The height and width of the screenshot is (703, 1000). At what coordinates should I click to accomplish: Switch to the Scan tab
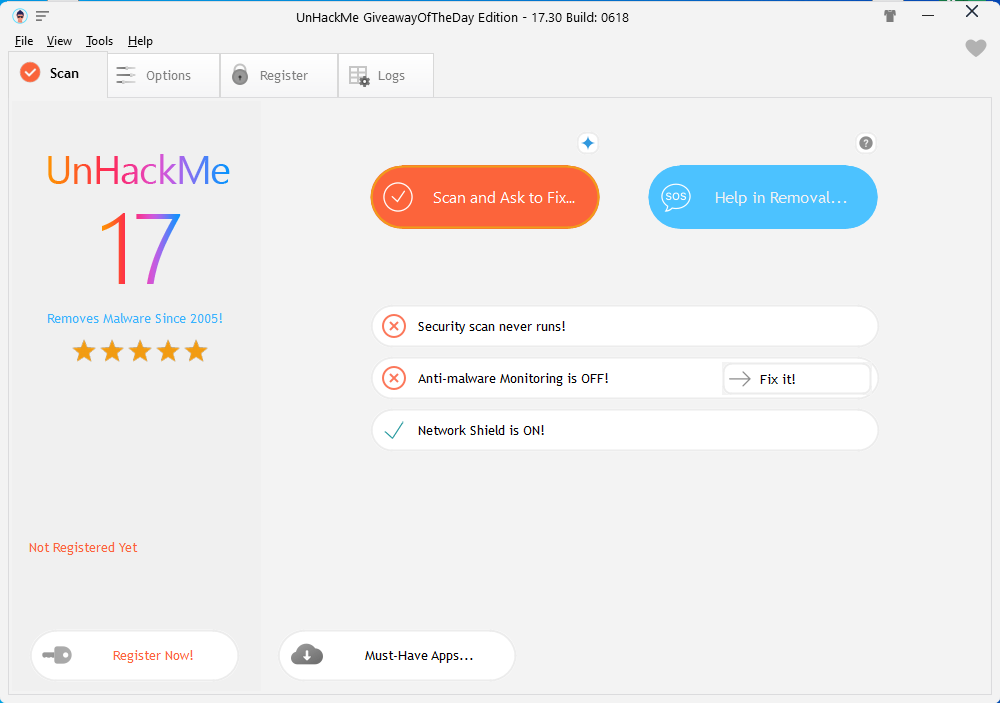(x=58, y=74)
